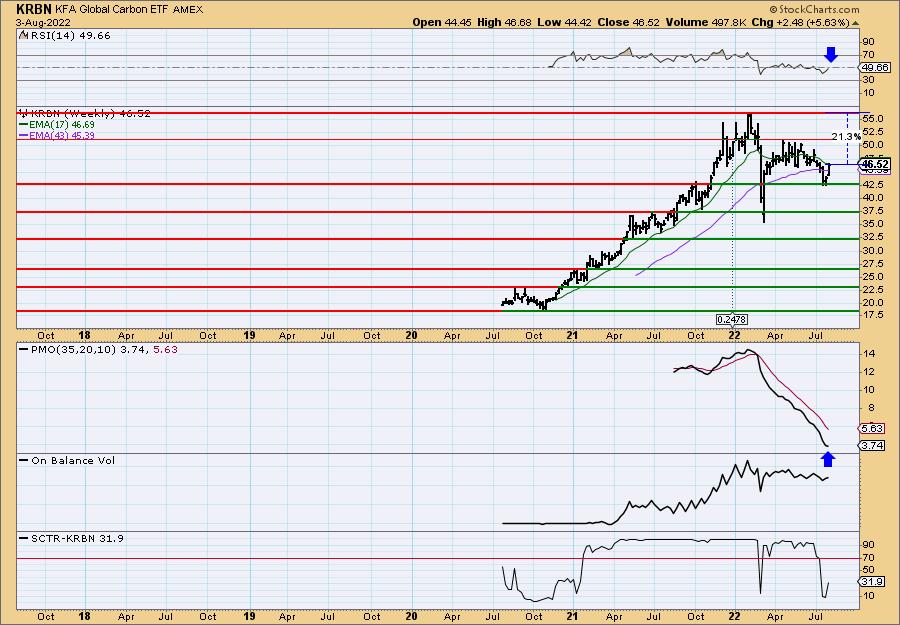This screenshot has width=900, height=625.
Task: Open the StockCharts.com copyright link
Action: tap(814, 9)
